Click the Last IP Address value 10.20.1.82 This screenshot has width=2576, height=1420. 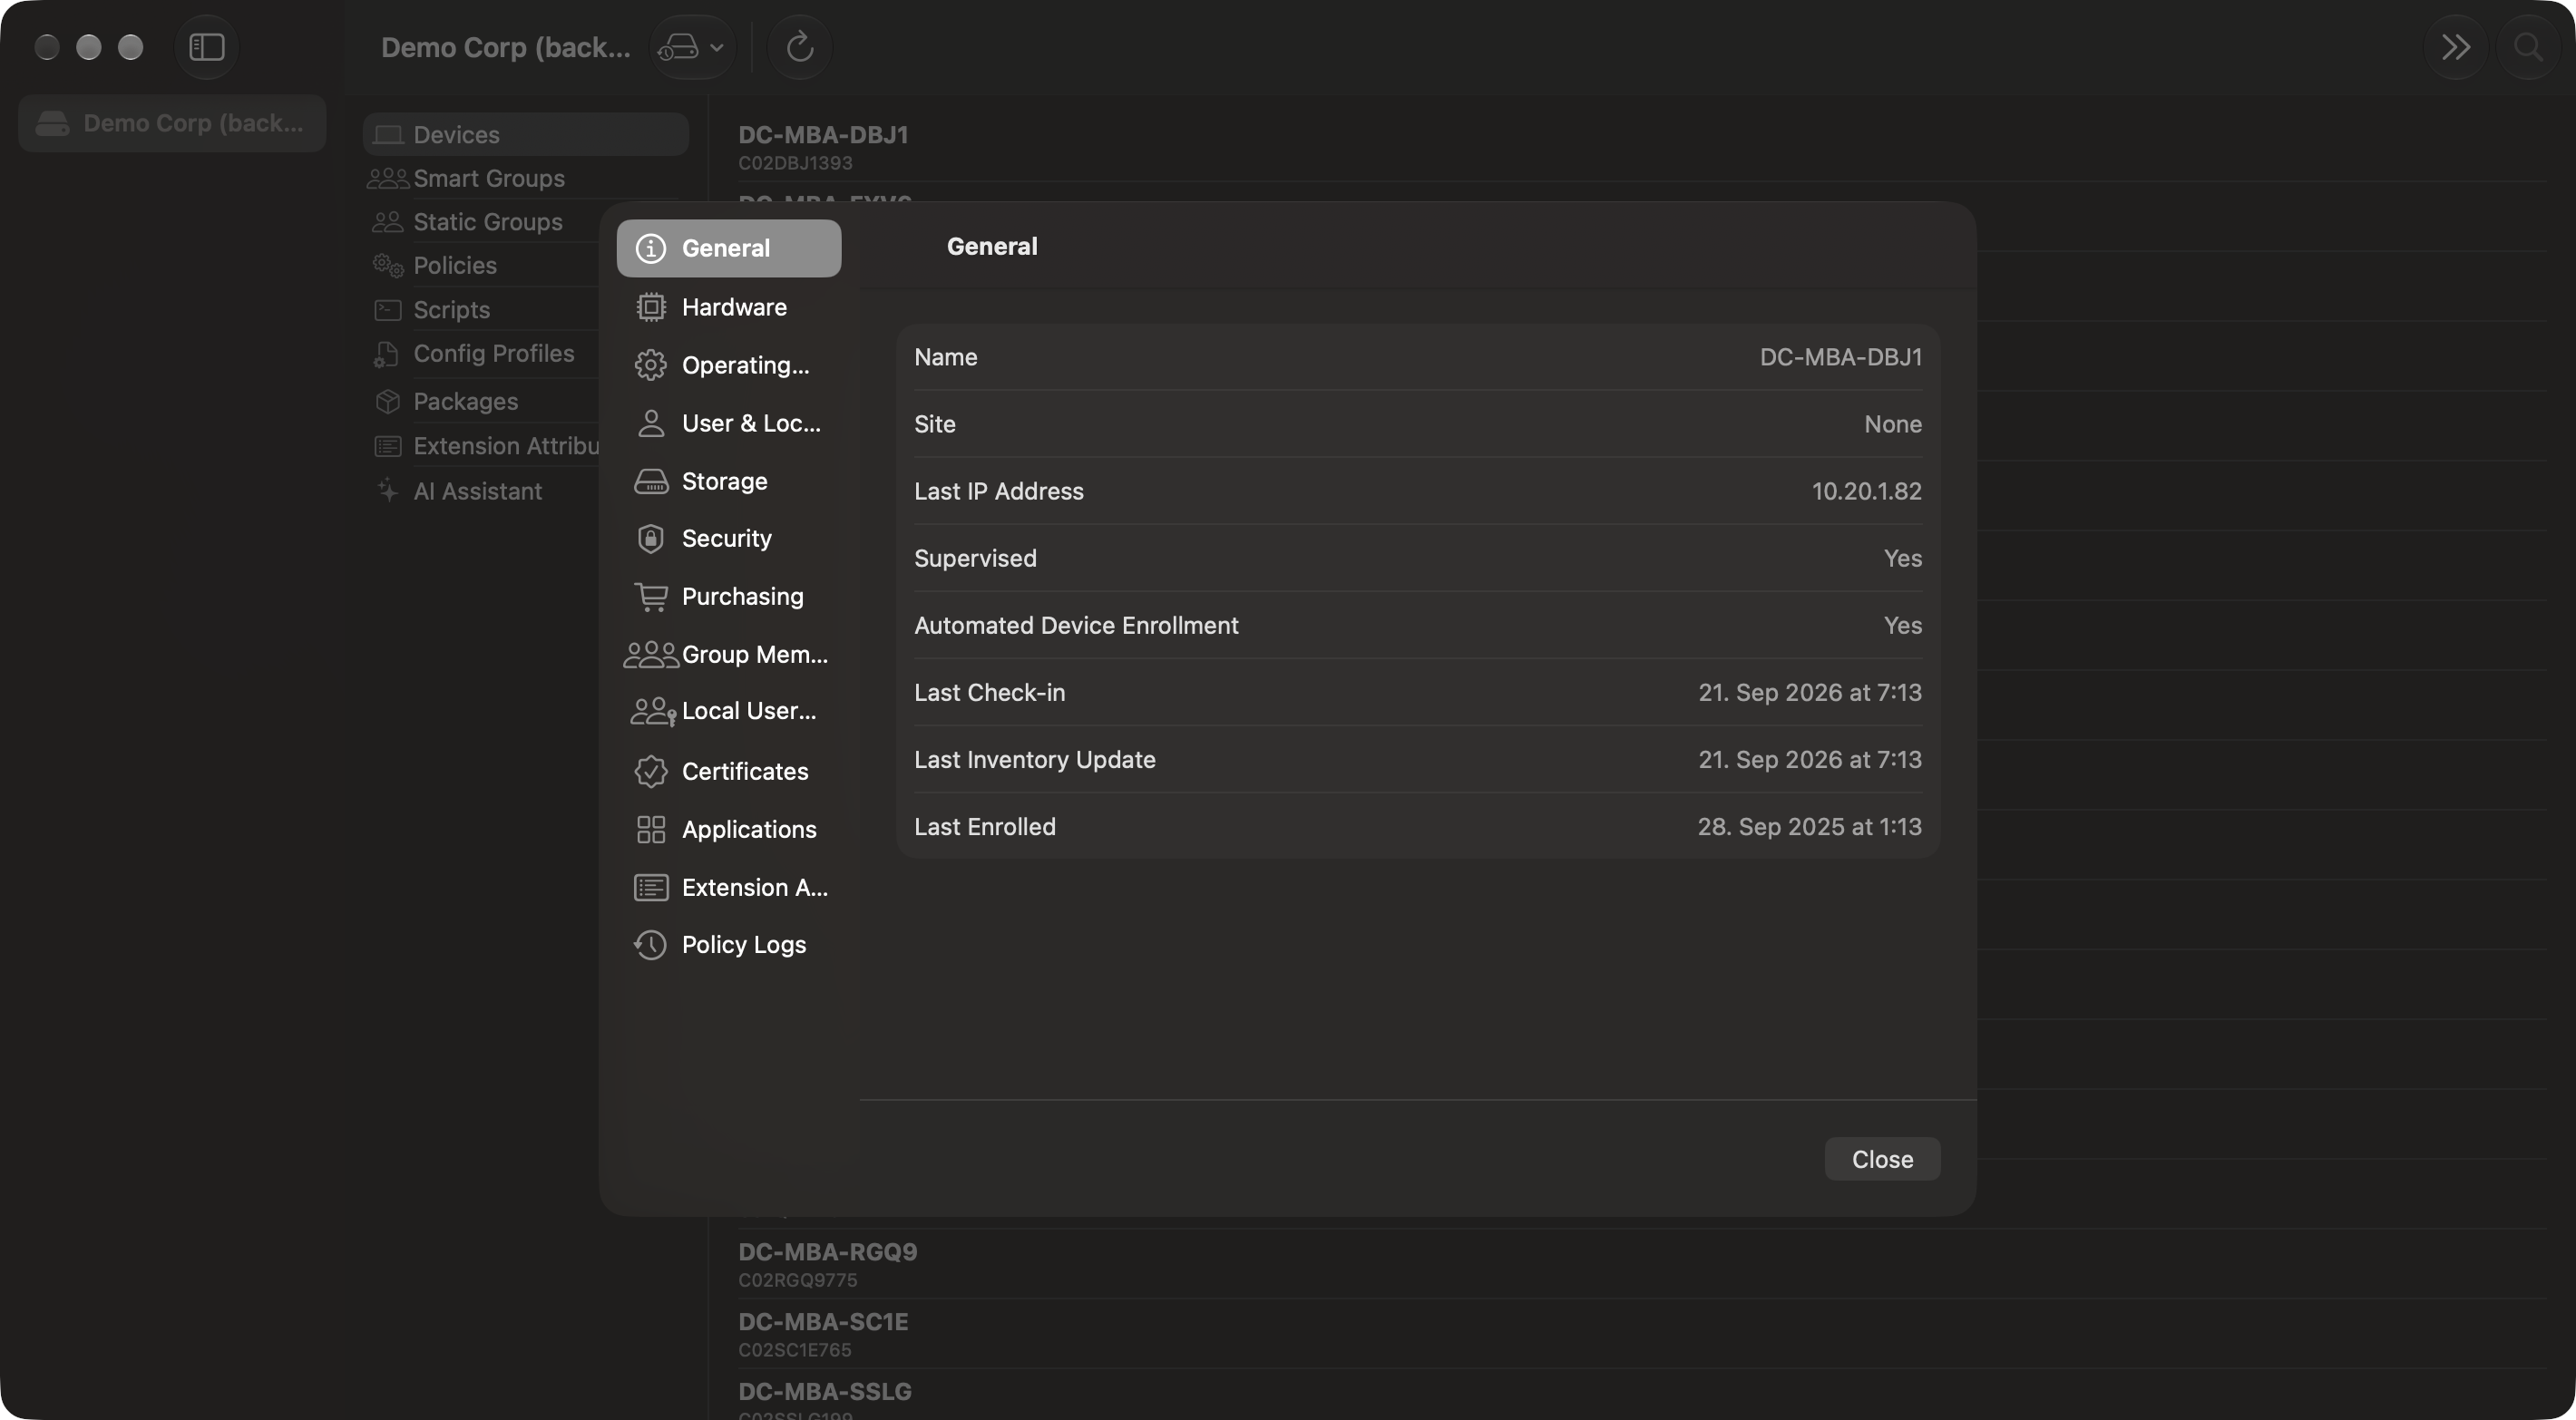[x=1866, y=491]
